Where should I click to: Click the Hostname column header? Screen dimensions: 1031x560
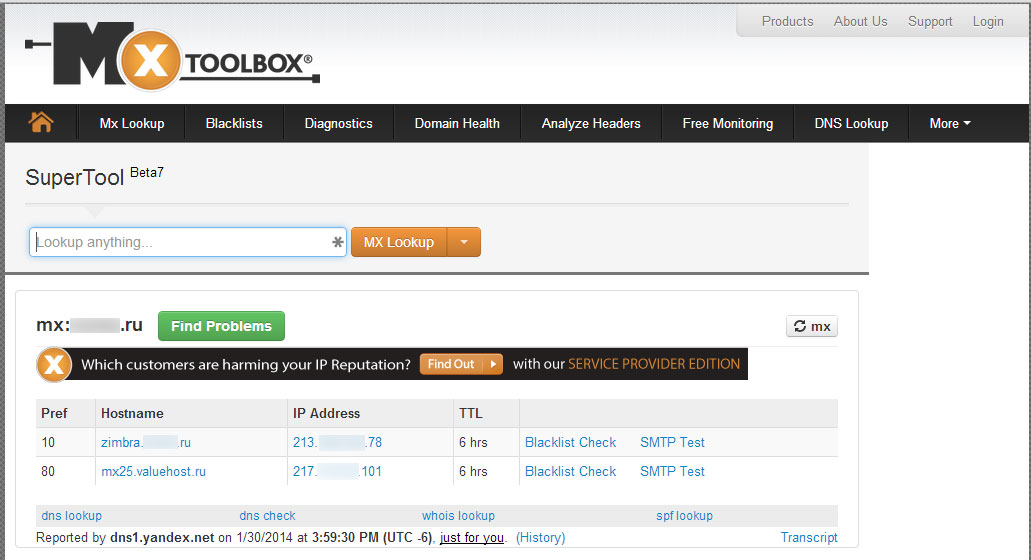click(132, 413)
